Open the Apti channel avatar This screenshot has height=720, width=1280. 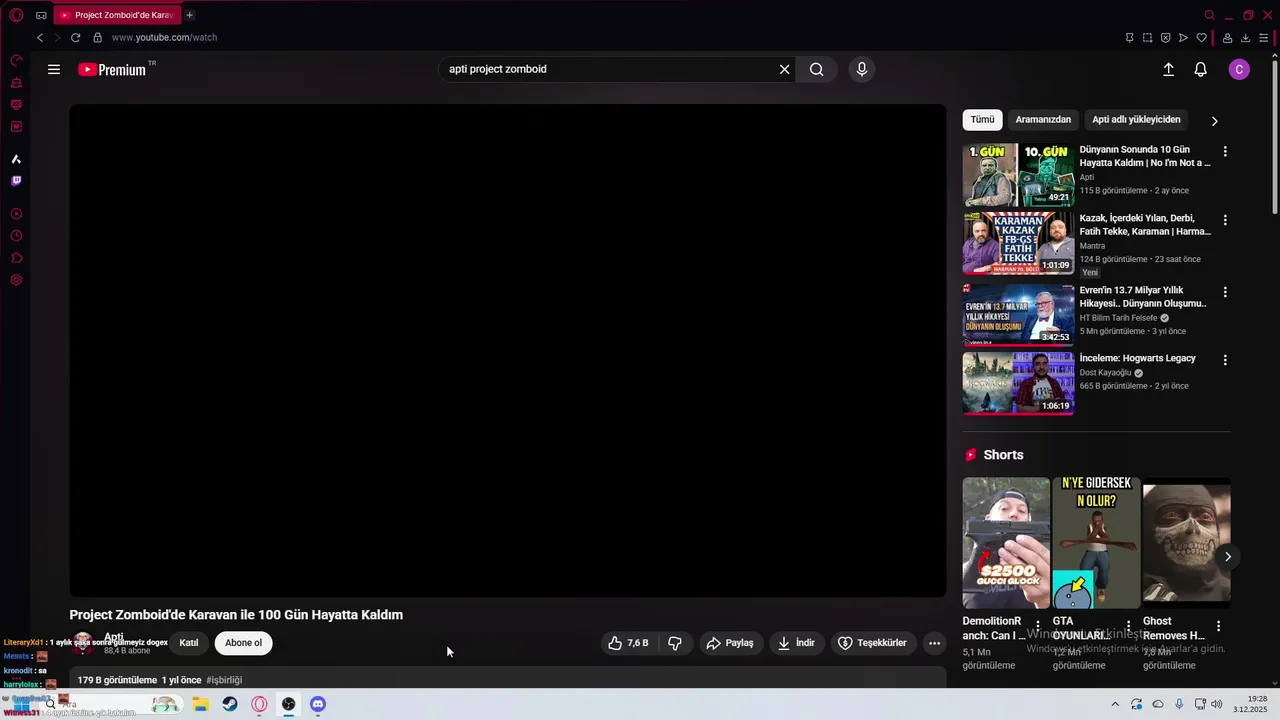pos(84,643)
